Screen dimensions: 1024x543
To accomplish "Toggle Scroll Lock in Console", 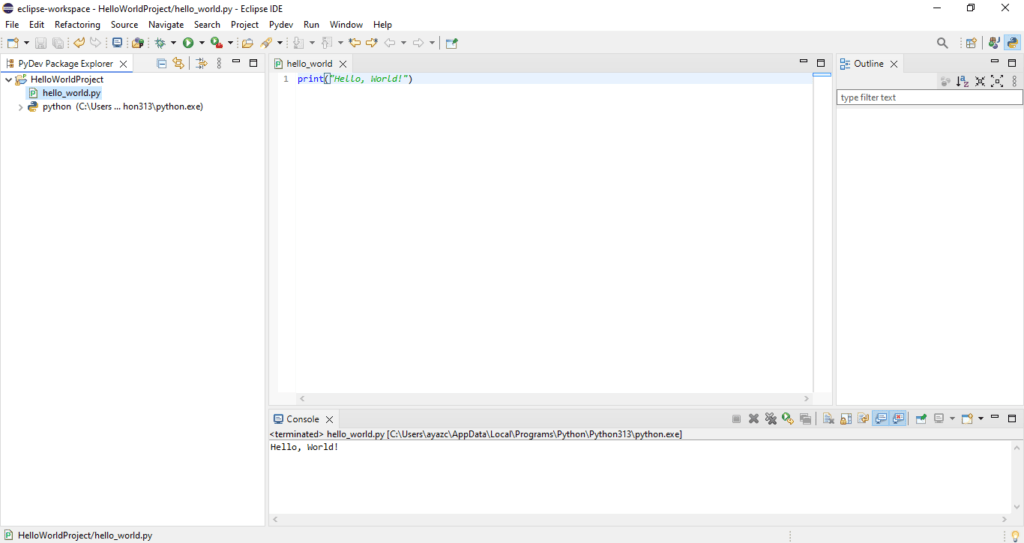I will tap(846, 419).
